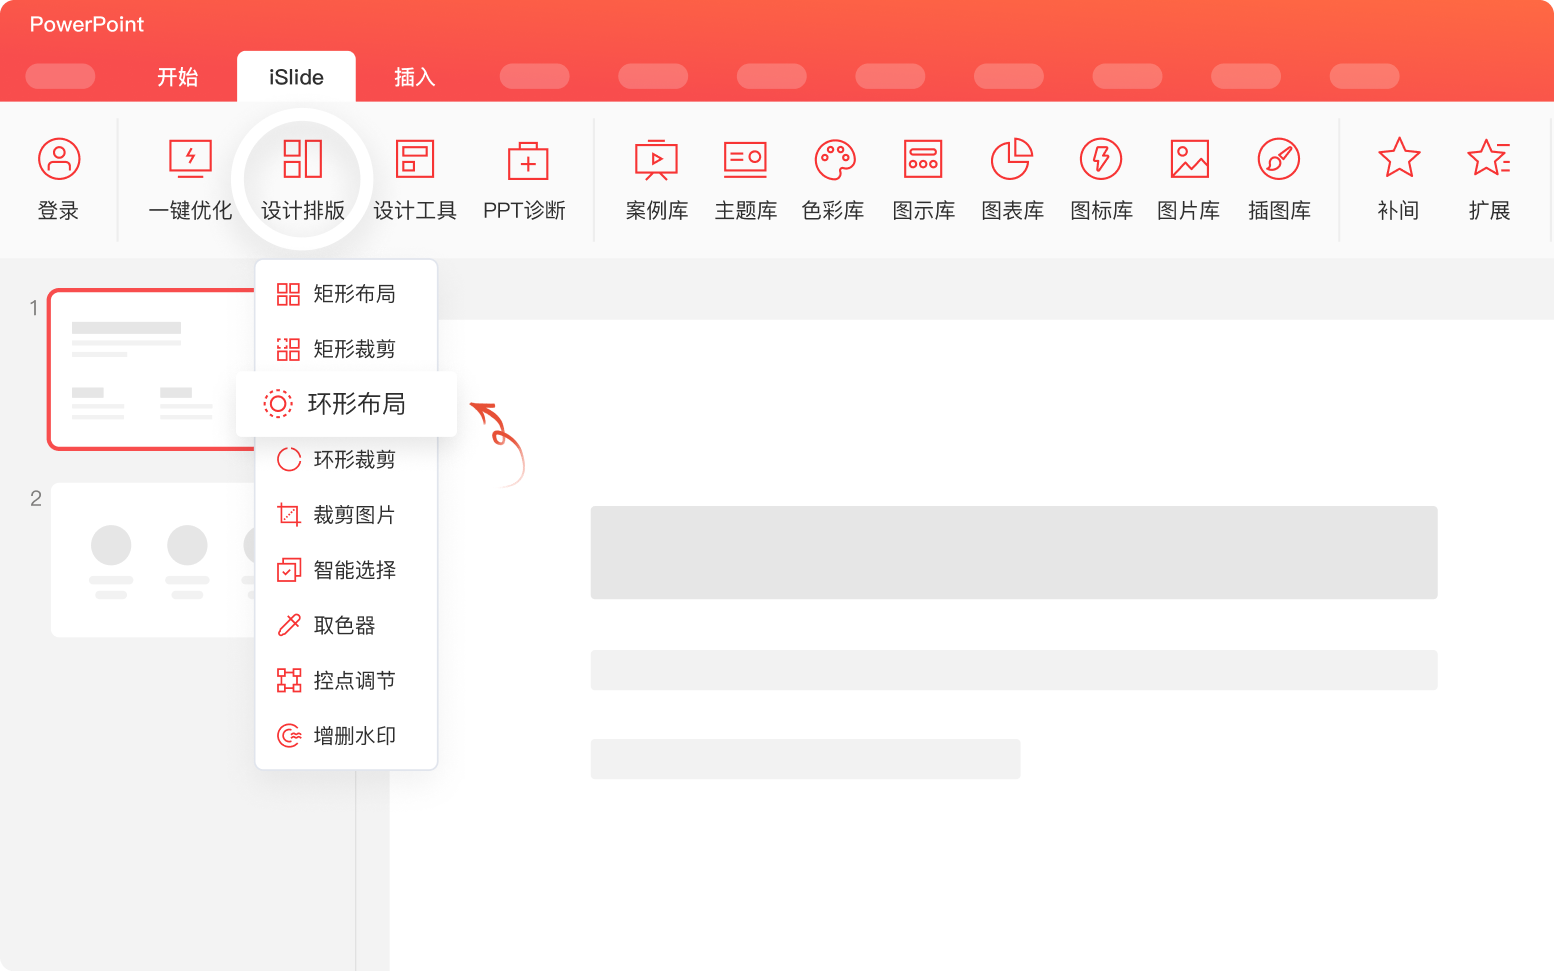Screen dimensions: 1554x971
Task: Open the 图片库 picture library
Action: (x=1189, y=180)
